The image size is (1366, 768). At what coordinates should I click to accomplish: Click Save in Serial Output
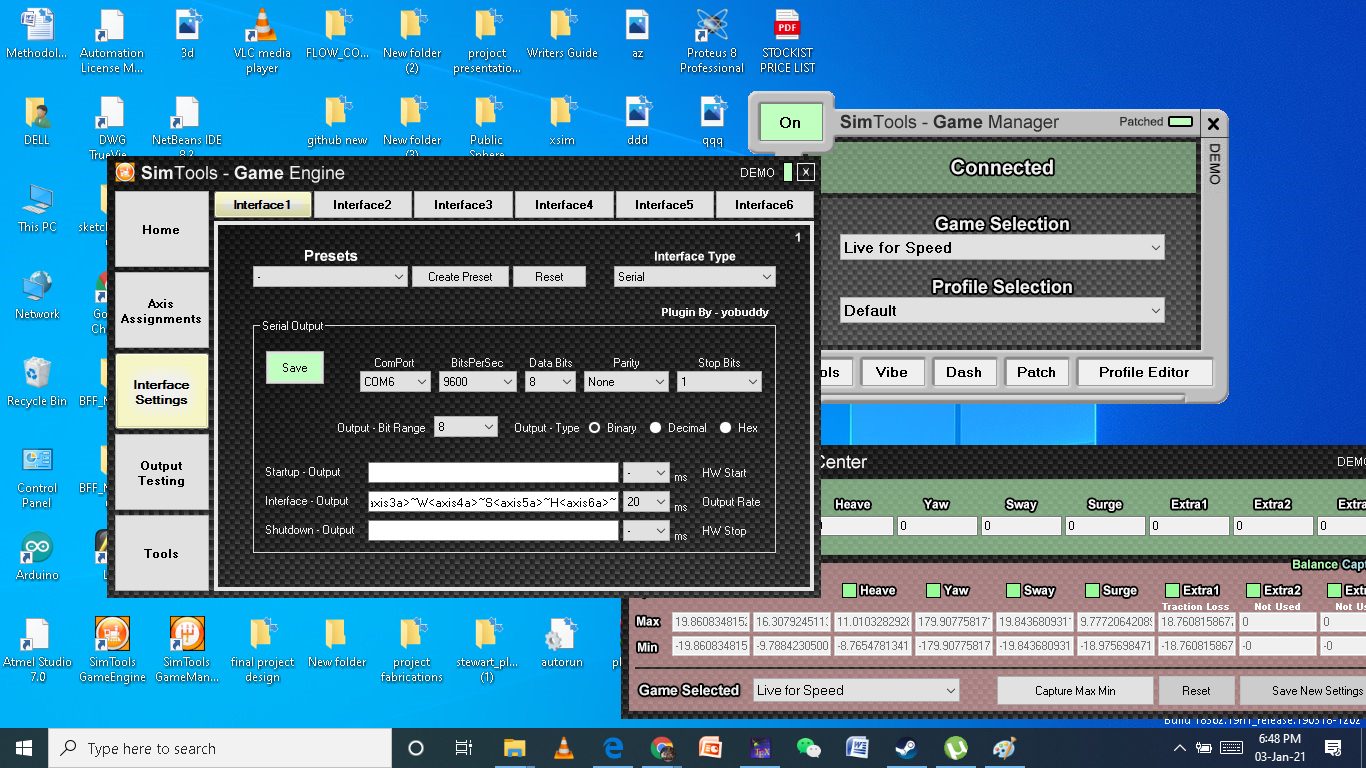click(x=295, y=368)
